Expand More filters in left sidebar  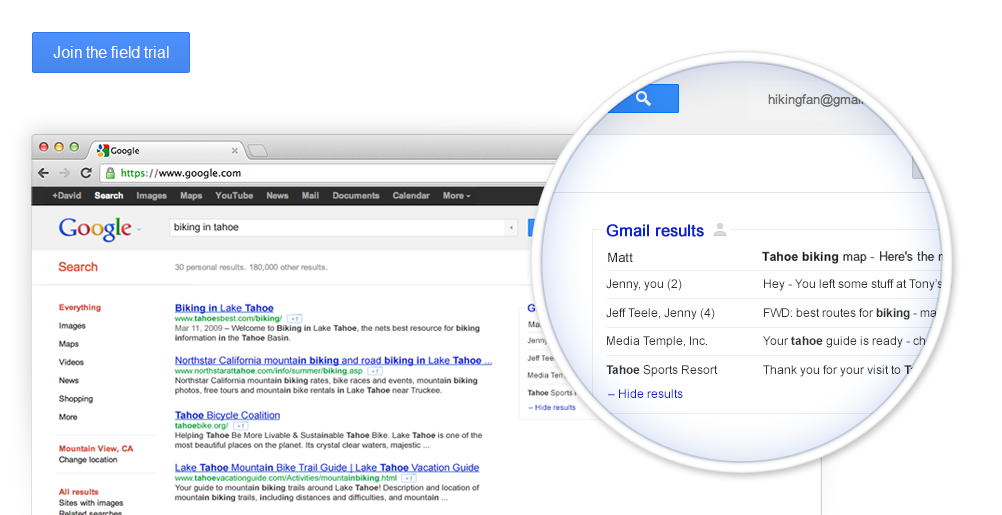(x=68, y=417)
